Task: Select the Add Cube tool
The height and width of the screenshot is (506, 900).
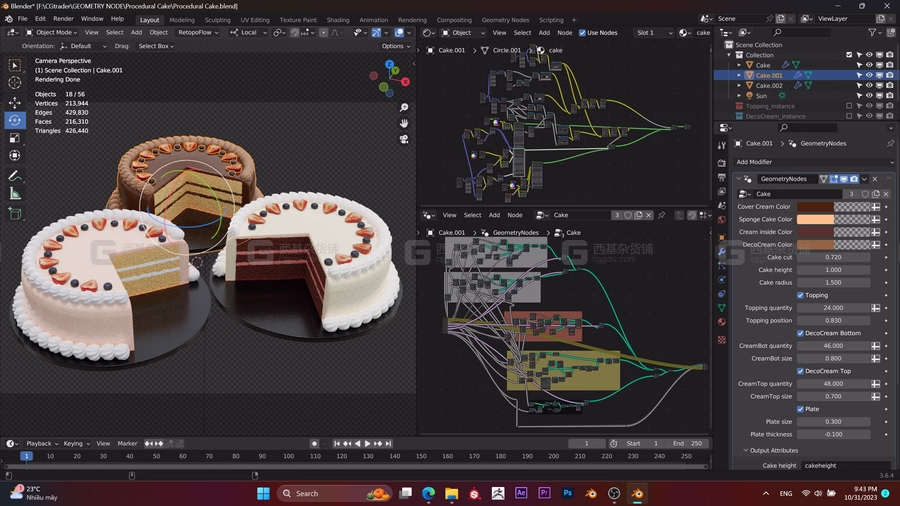Action: tap(15, 214)
